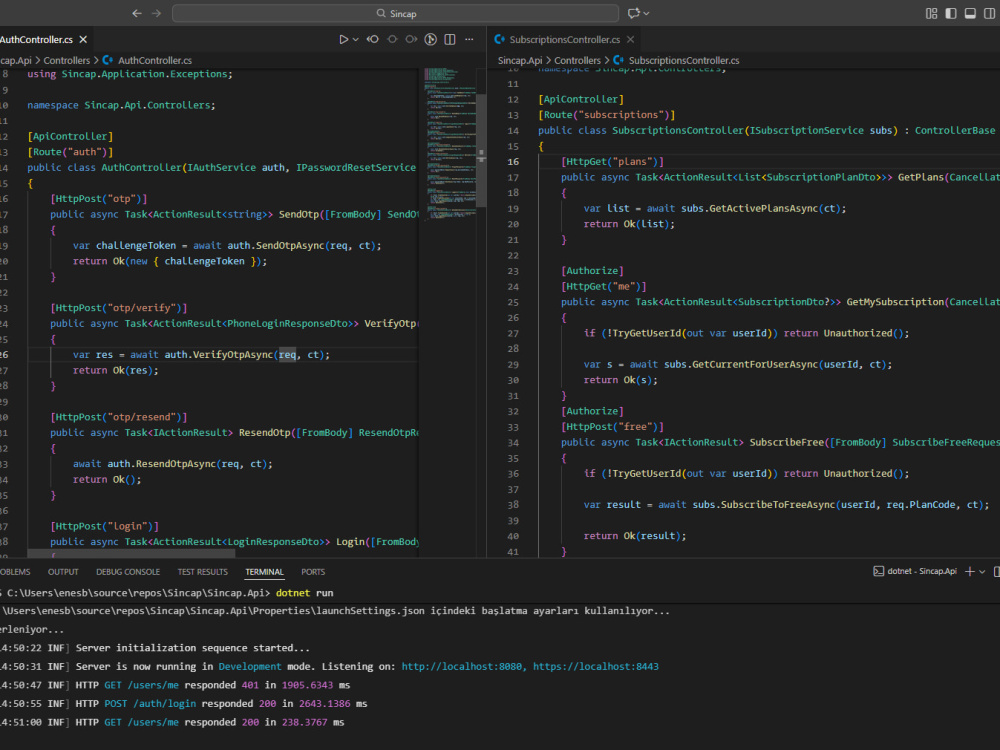1000x750 pixels.
Task: Toggle the secondary side bar
Action: [989, 13]
